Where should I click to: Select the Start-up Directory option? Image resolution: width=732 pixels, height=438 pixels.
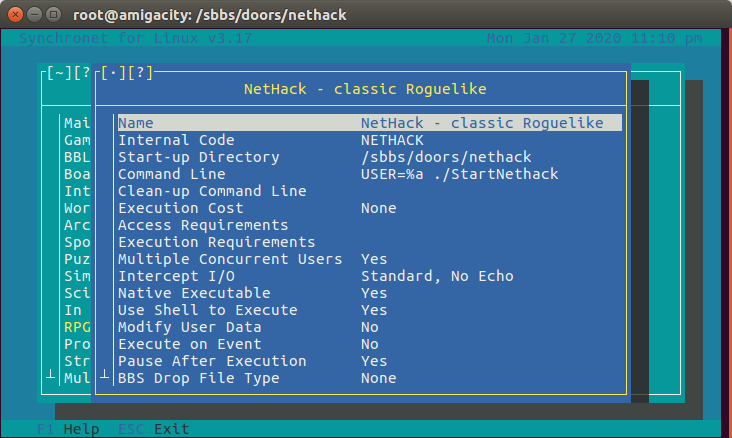click(370, 157)
